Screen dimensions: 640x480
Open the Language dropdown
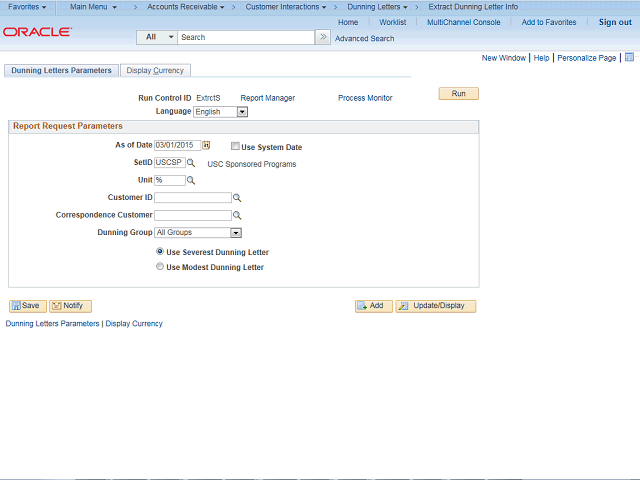click(220, 112)
